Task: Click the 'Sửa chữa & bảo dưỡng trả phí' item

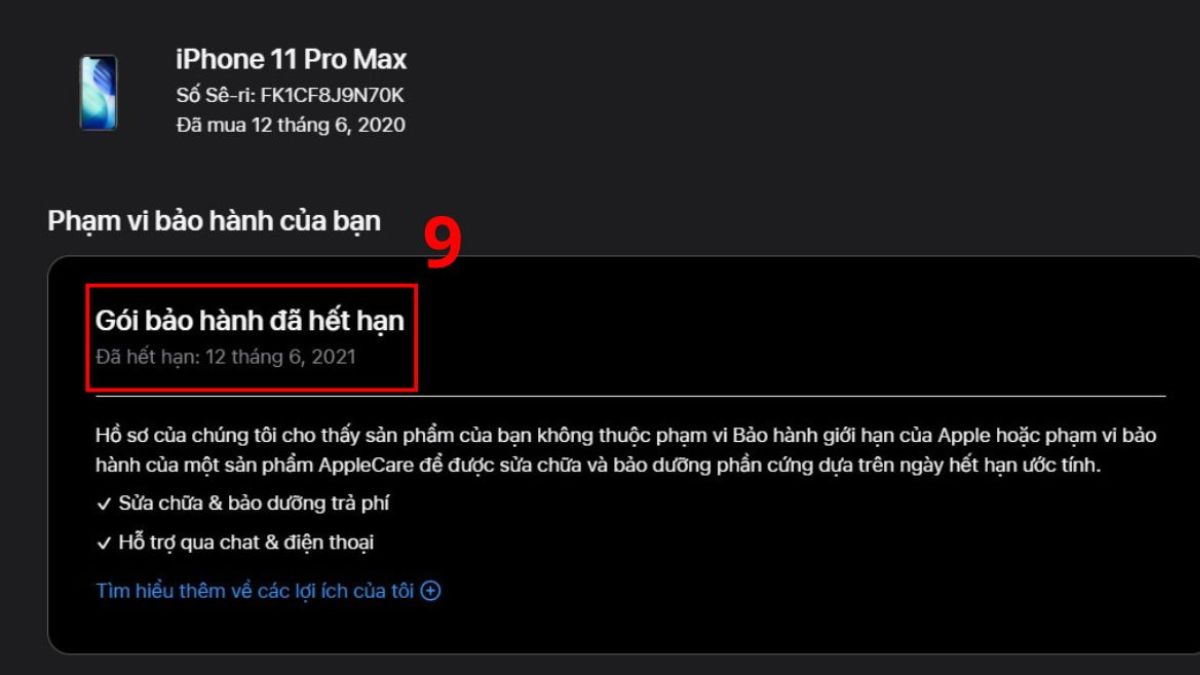Action: click(x=254, y=503)
